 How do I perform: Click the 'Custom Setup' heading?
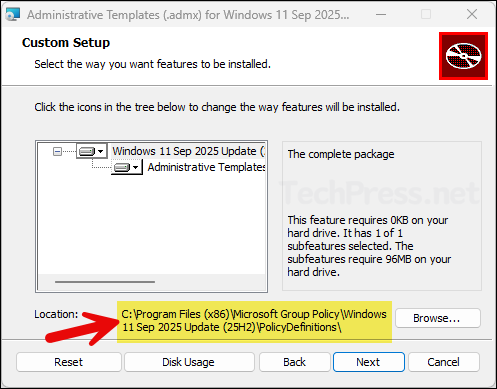(66, 43)
